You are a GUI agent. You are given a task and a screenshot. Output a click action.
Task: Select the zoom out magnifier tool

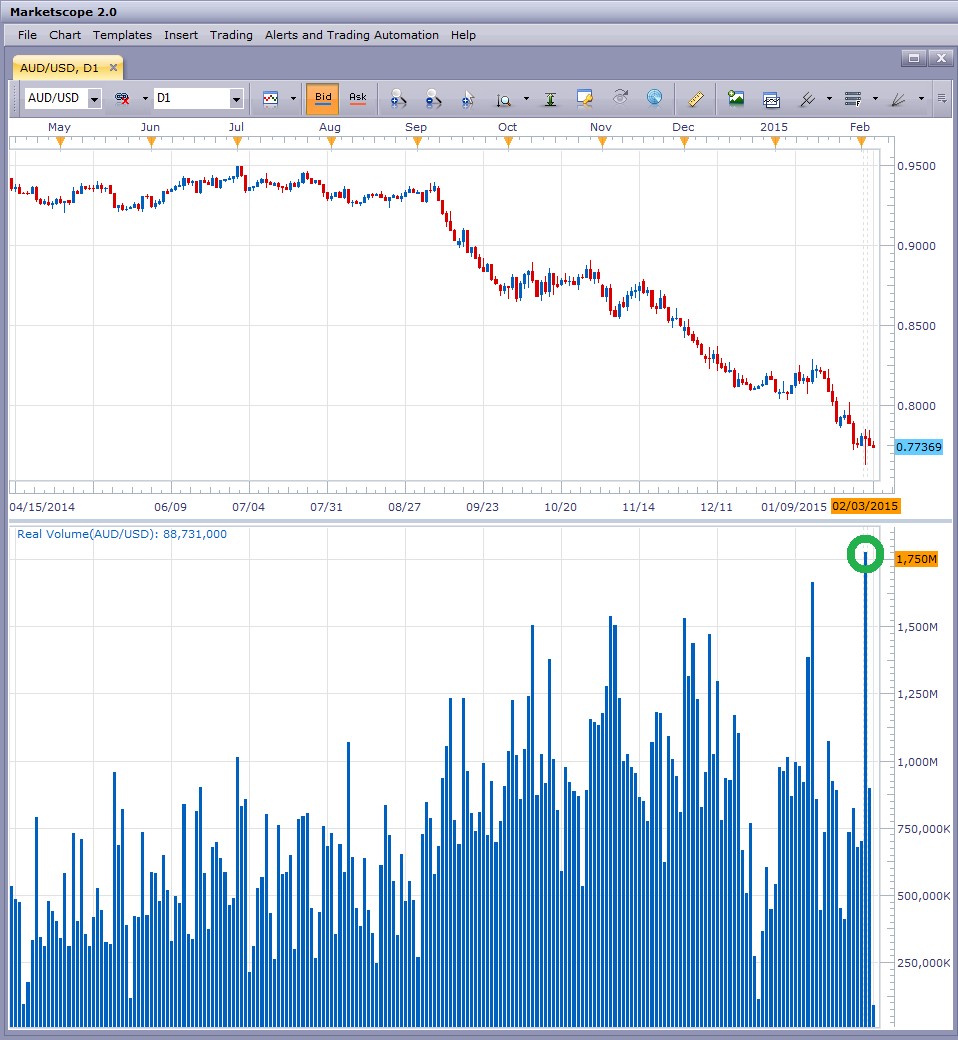[x=433, y=99]
